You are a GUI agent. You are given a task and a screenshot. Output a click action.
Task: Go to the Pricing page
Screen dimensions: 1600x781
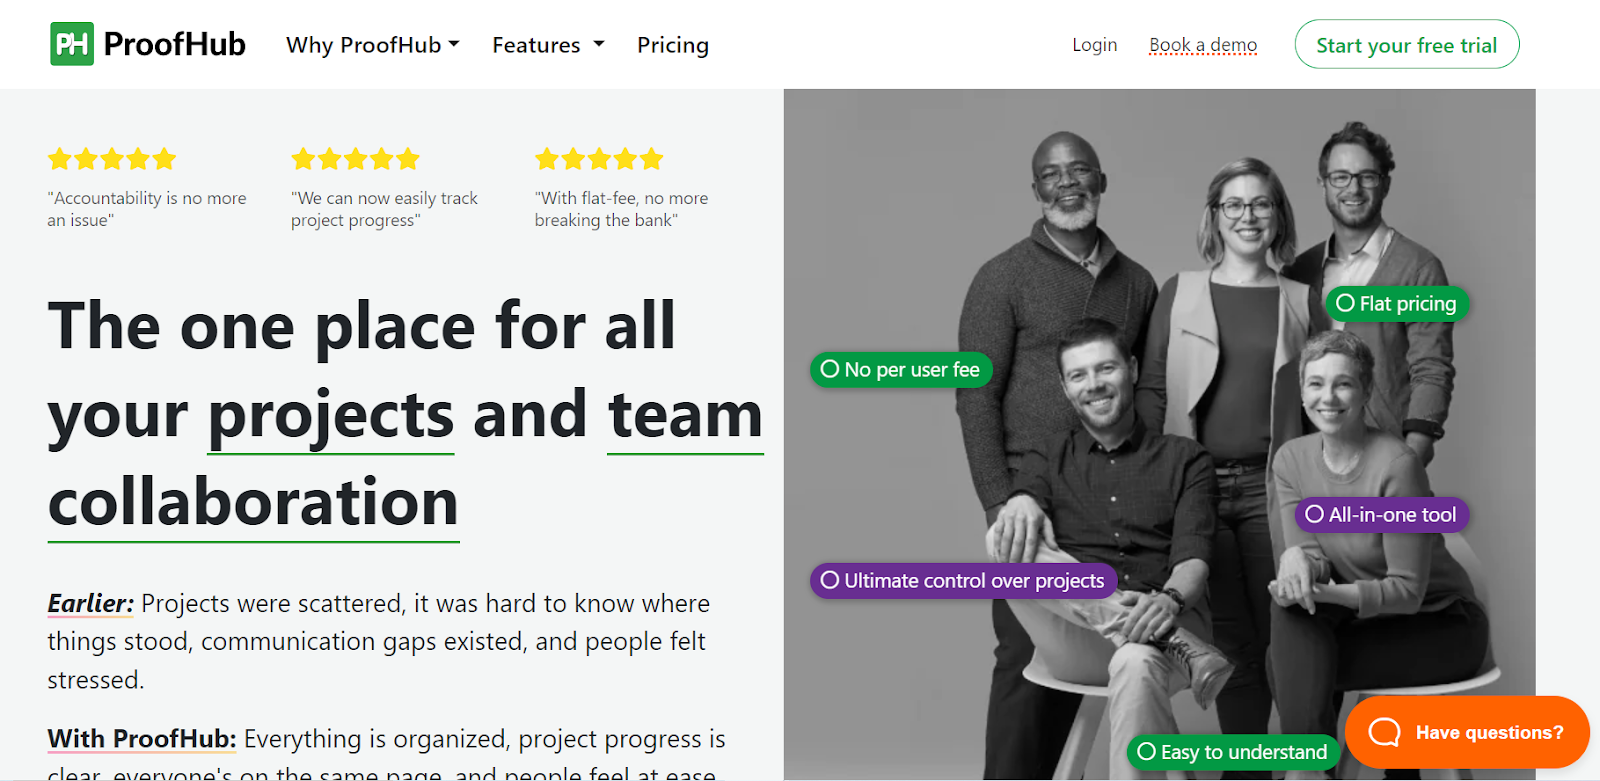click(673, 45)
